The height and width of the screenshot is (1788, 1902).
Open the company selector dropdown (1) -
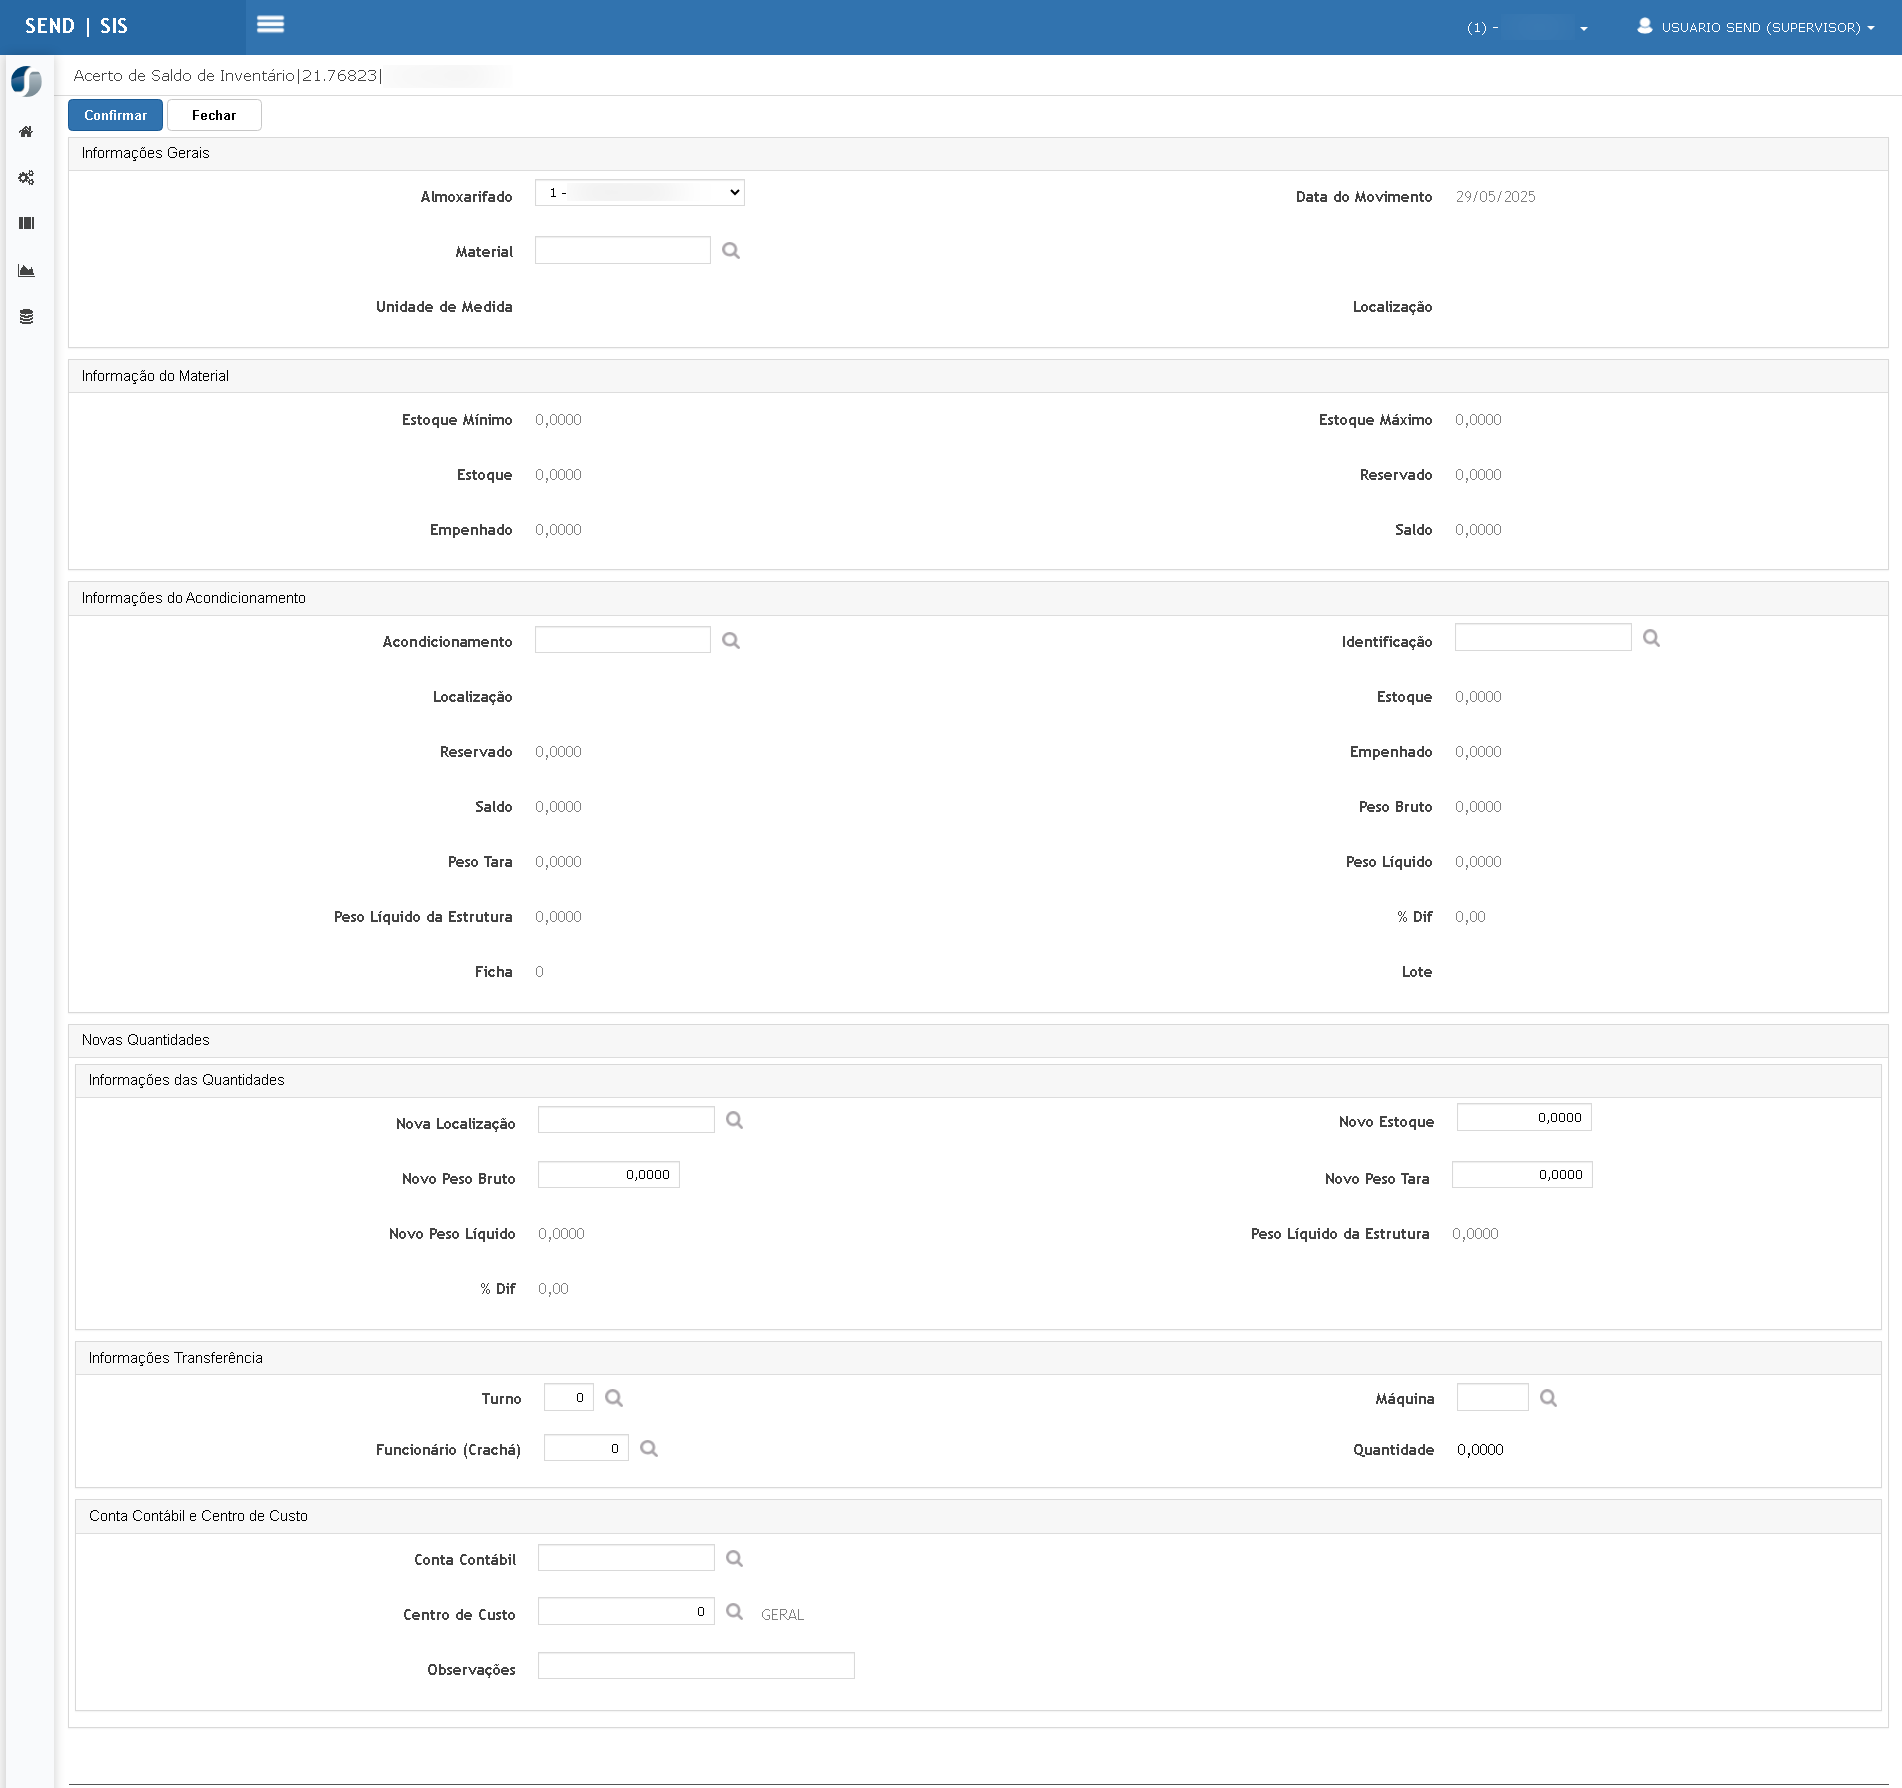[1527, 28]
